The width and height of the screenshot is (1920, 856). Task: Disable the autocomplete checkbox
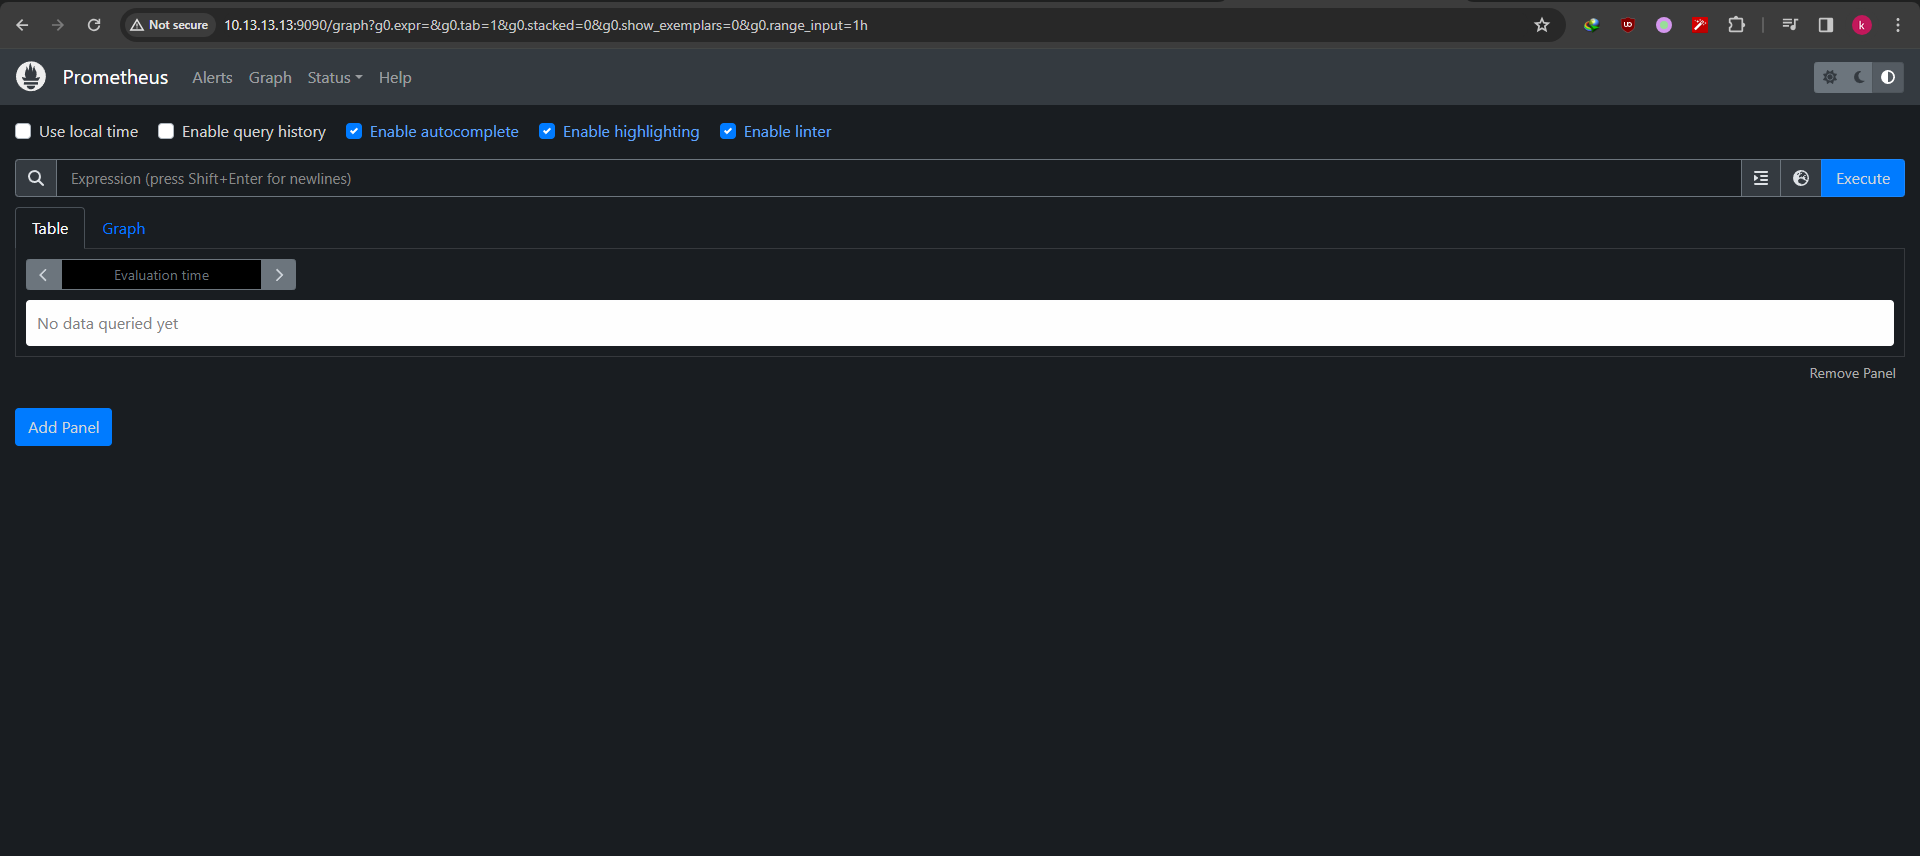354,131
